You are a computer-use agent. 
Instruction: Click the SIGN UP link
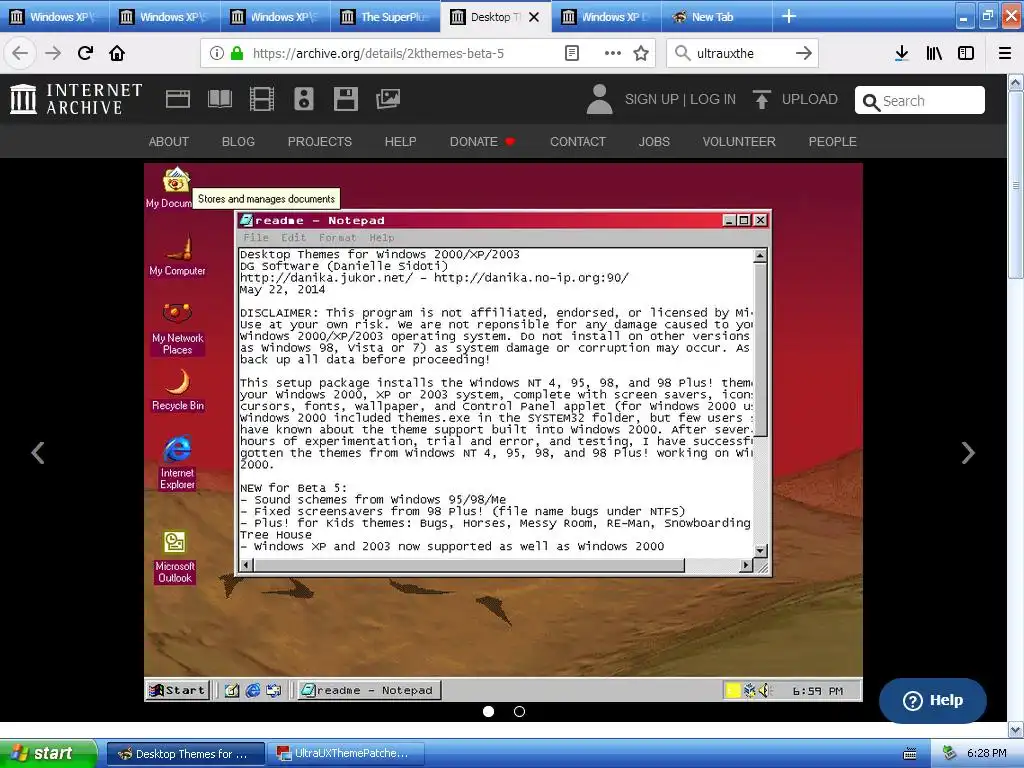tap(651, 99)
